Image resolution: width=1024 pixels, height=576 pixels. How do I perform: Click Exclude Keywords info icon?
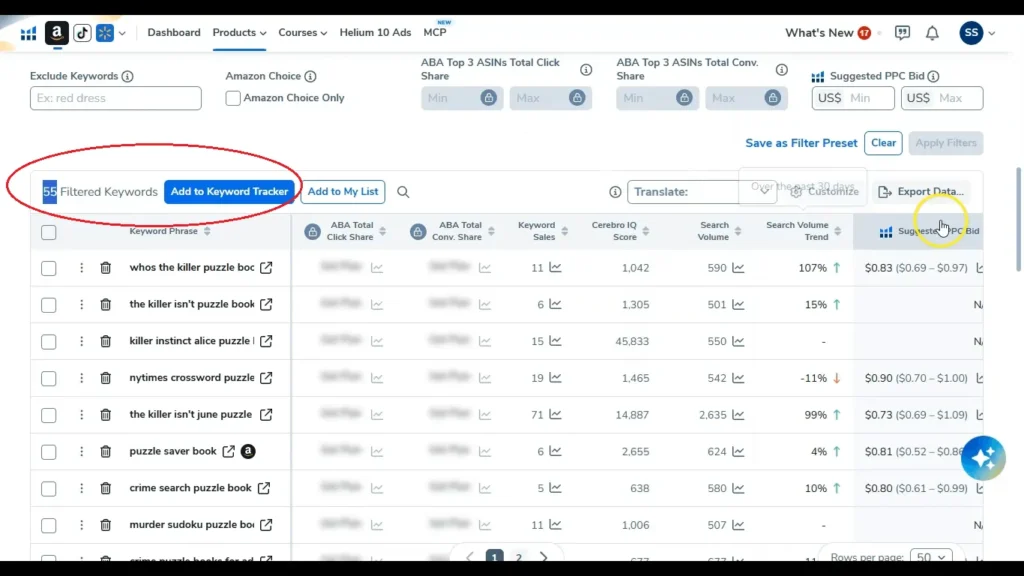[x=127, y=76]
